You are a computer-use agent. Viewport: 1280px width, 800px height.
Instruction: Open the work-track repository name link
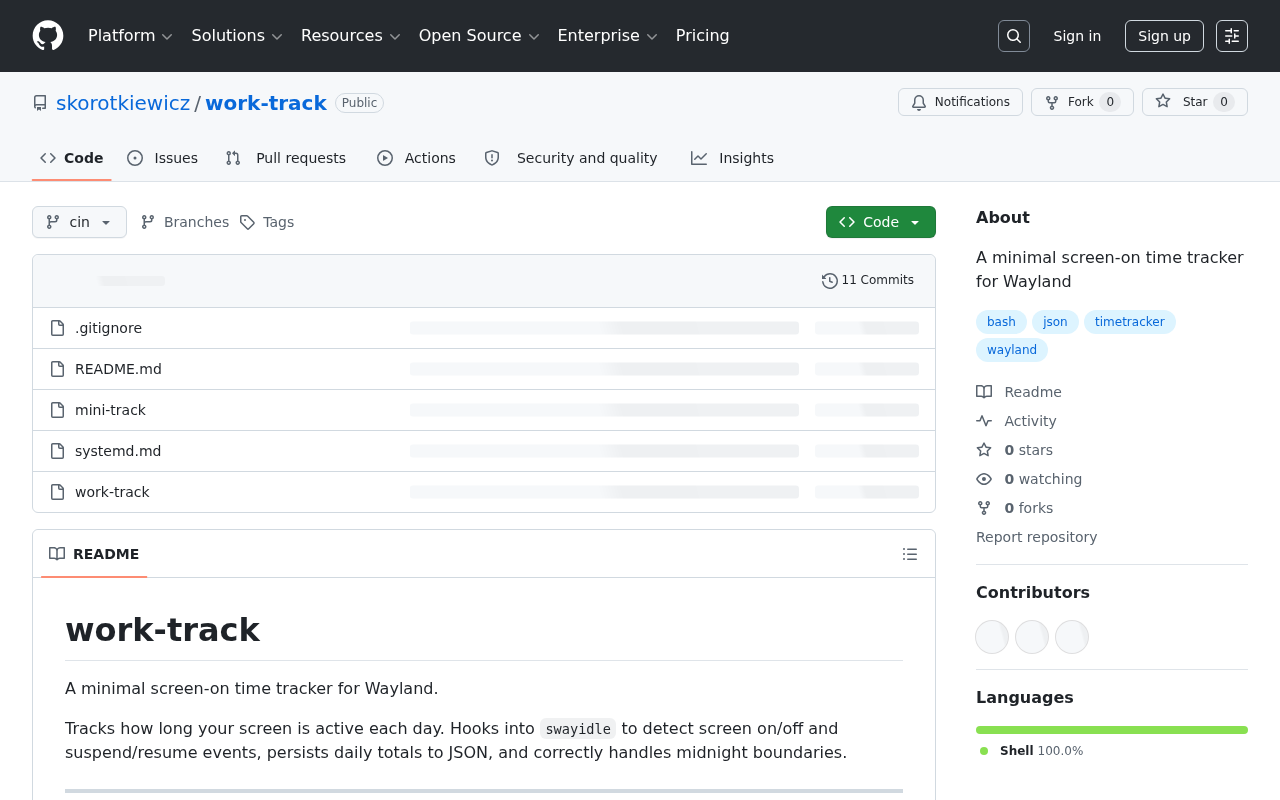pos(266,103)
